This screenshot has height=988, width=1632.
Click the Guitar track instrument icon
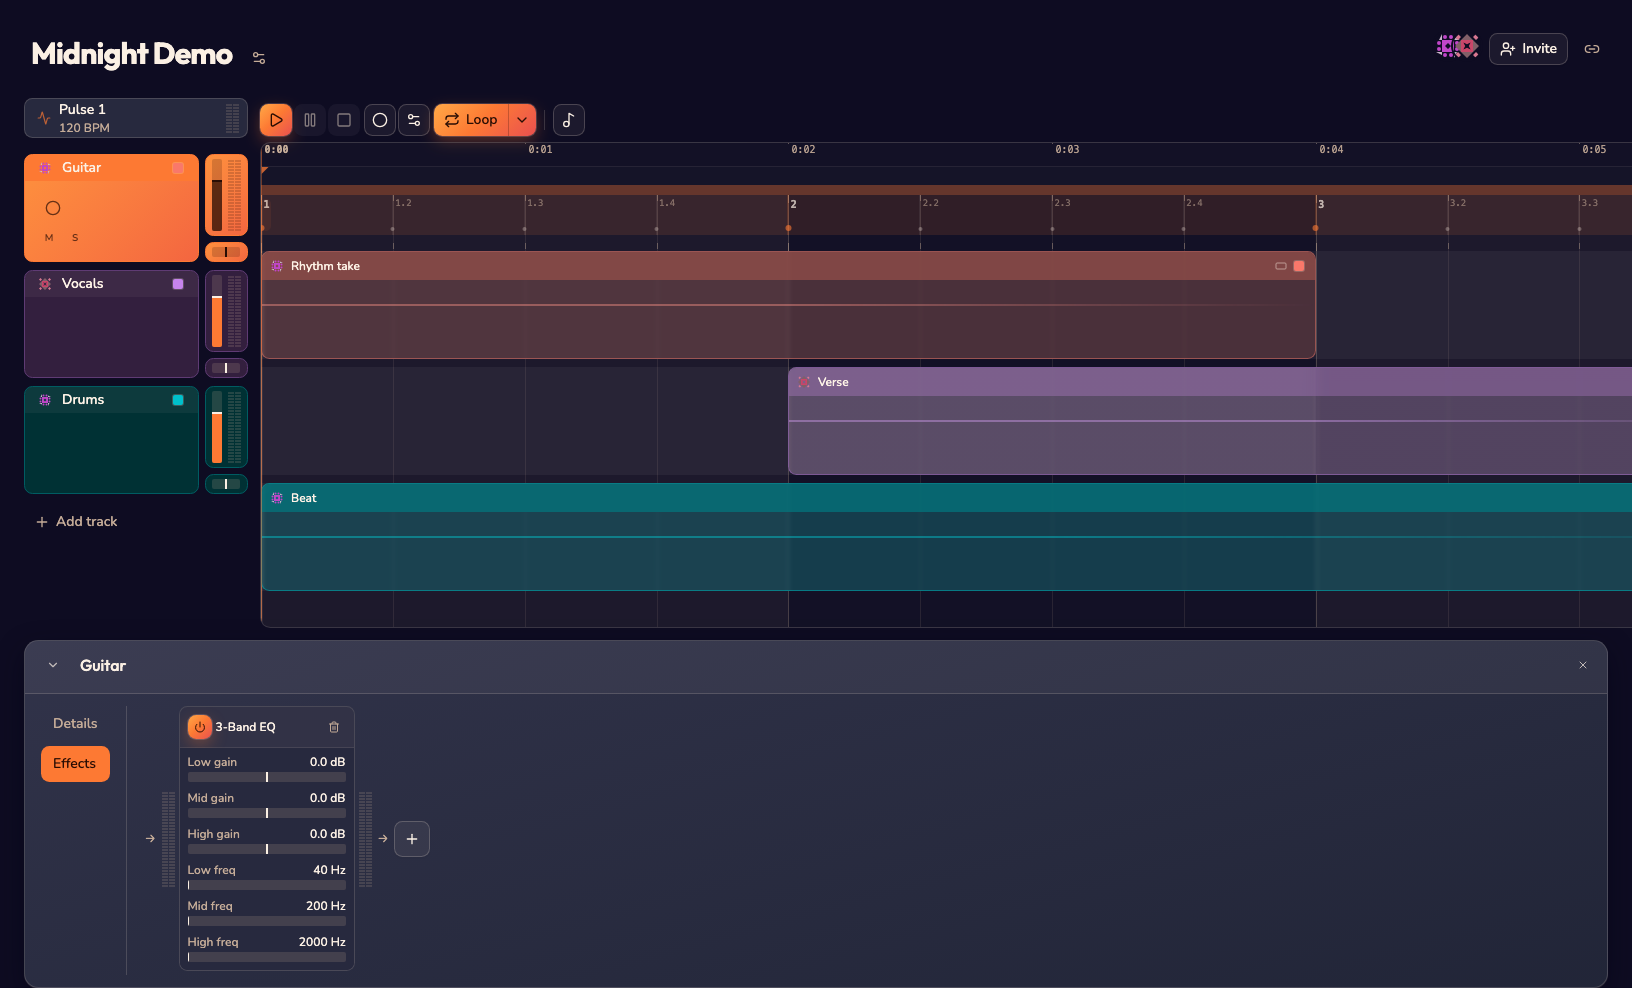(45, 168)
